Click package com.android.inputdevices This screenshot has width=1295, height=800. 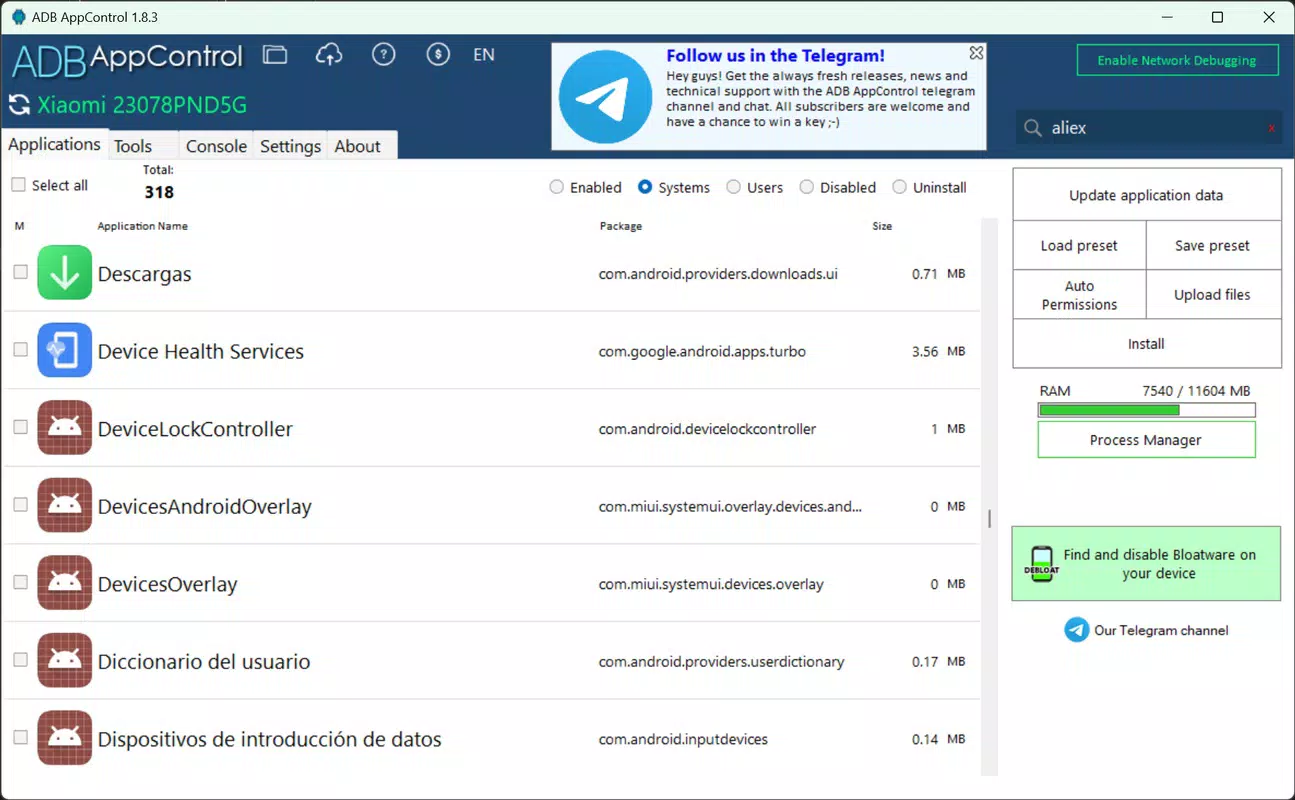click(x=683, y=739)
